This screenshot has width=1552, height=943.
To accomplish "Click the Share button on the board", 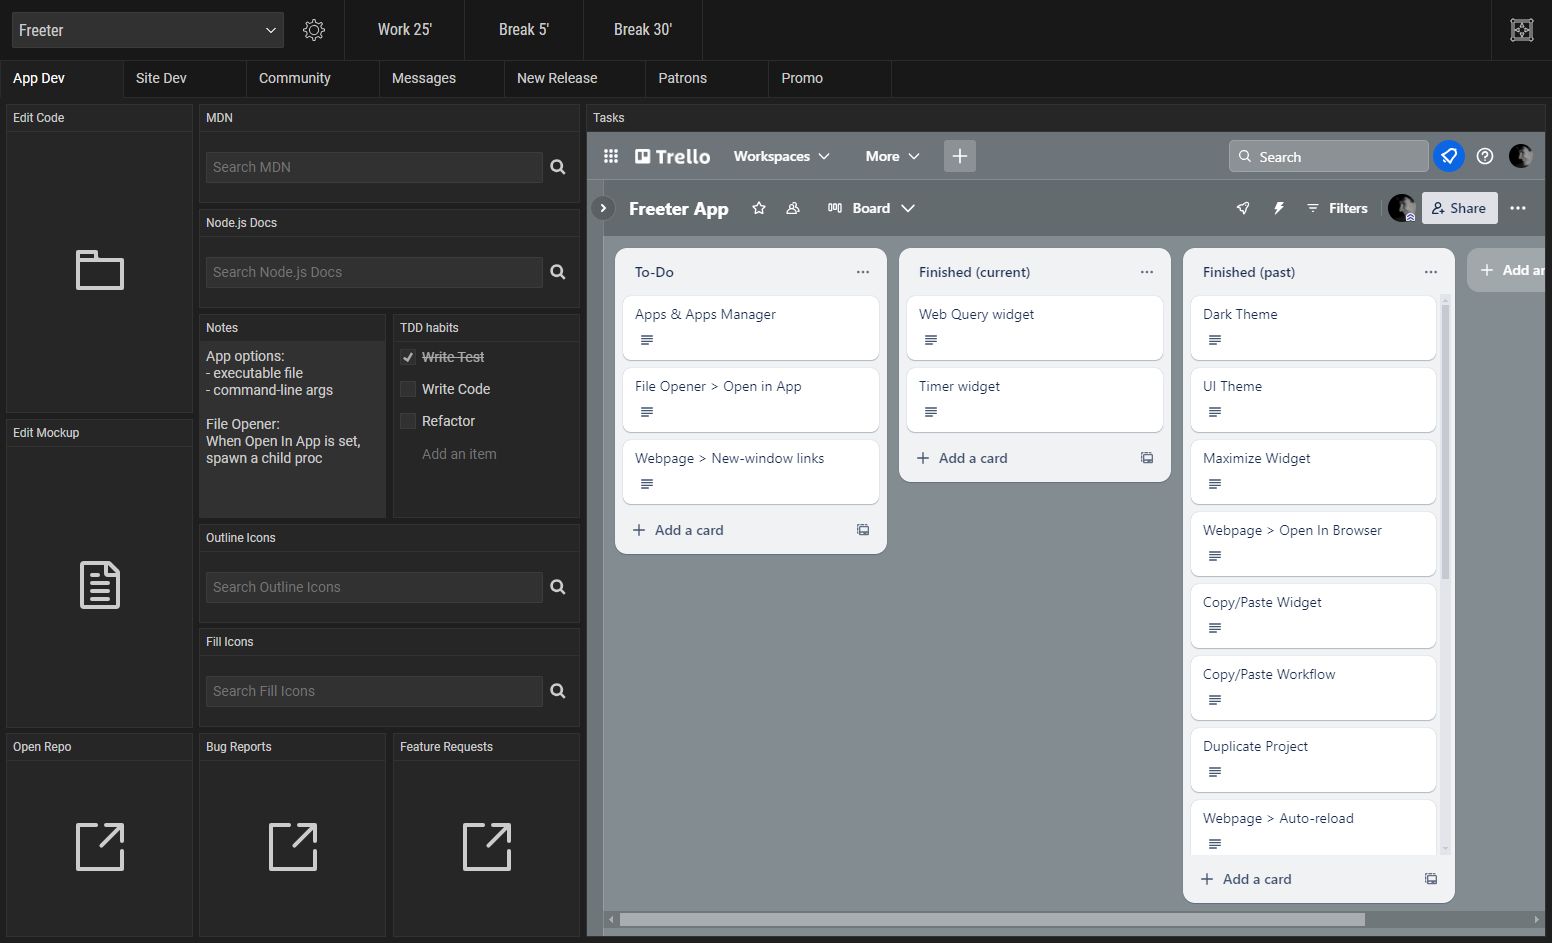I will pyautogui.click(x=1459, y=208).
